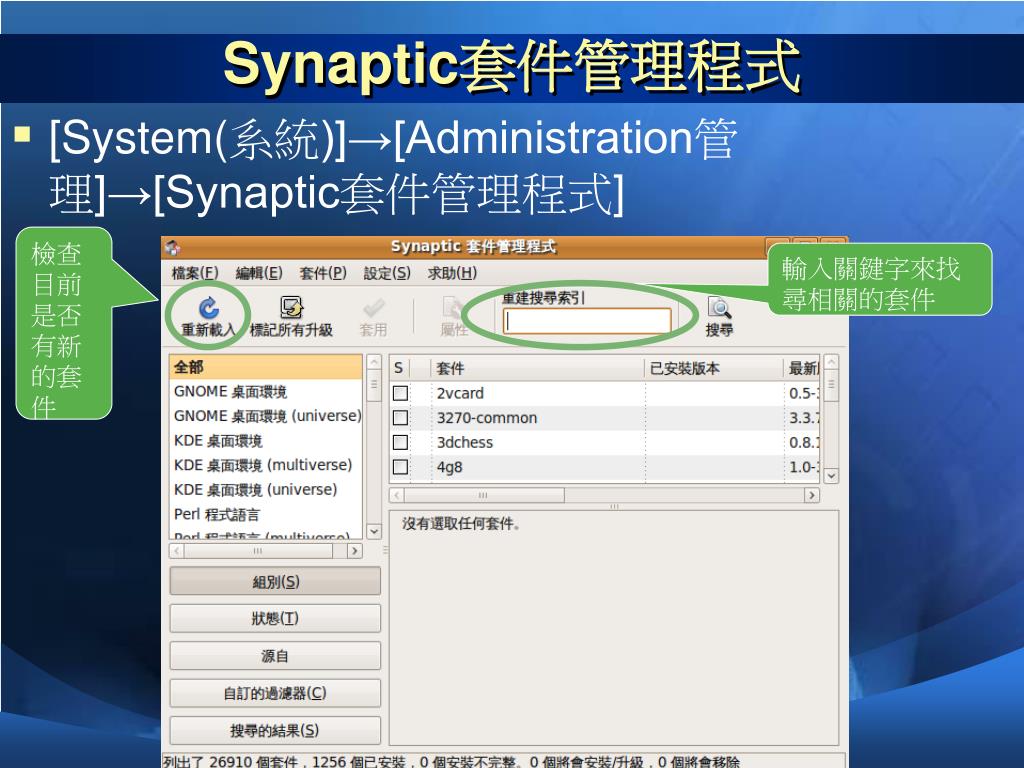The height and width of the screenshot is (768, 1024).
Task: Click the Synaptic window title bar icon
Action: pyautogui.click(x=172, y=248)
